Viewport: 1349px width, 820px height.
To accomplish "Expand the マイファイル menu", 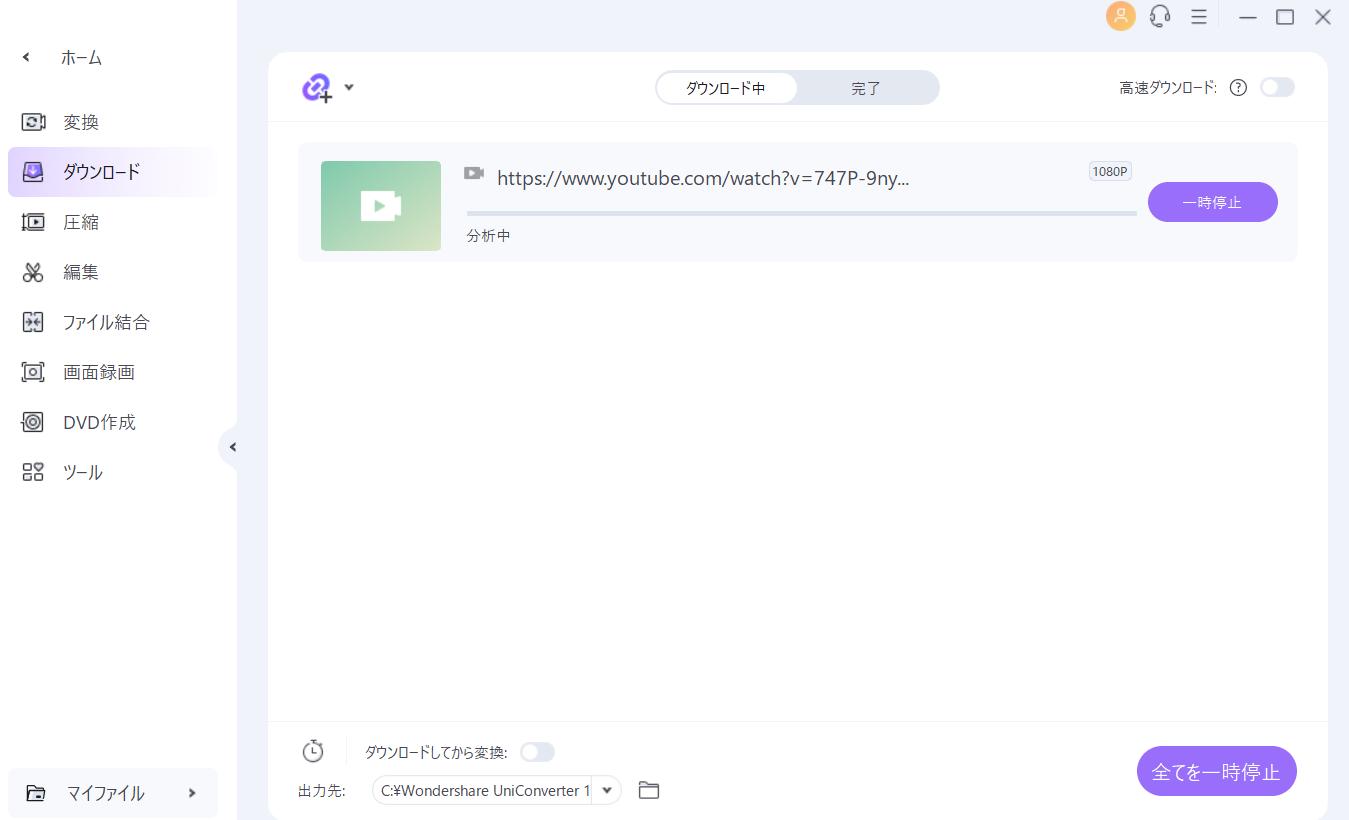I will 113,793.
